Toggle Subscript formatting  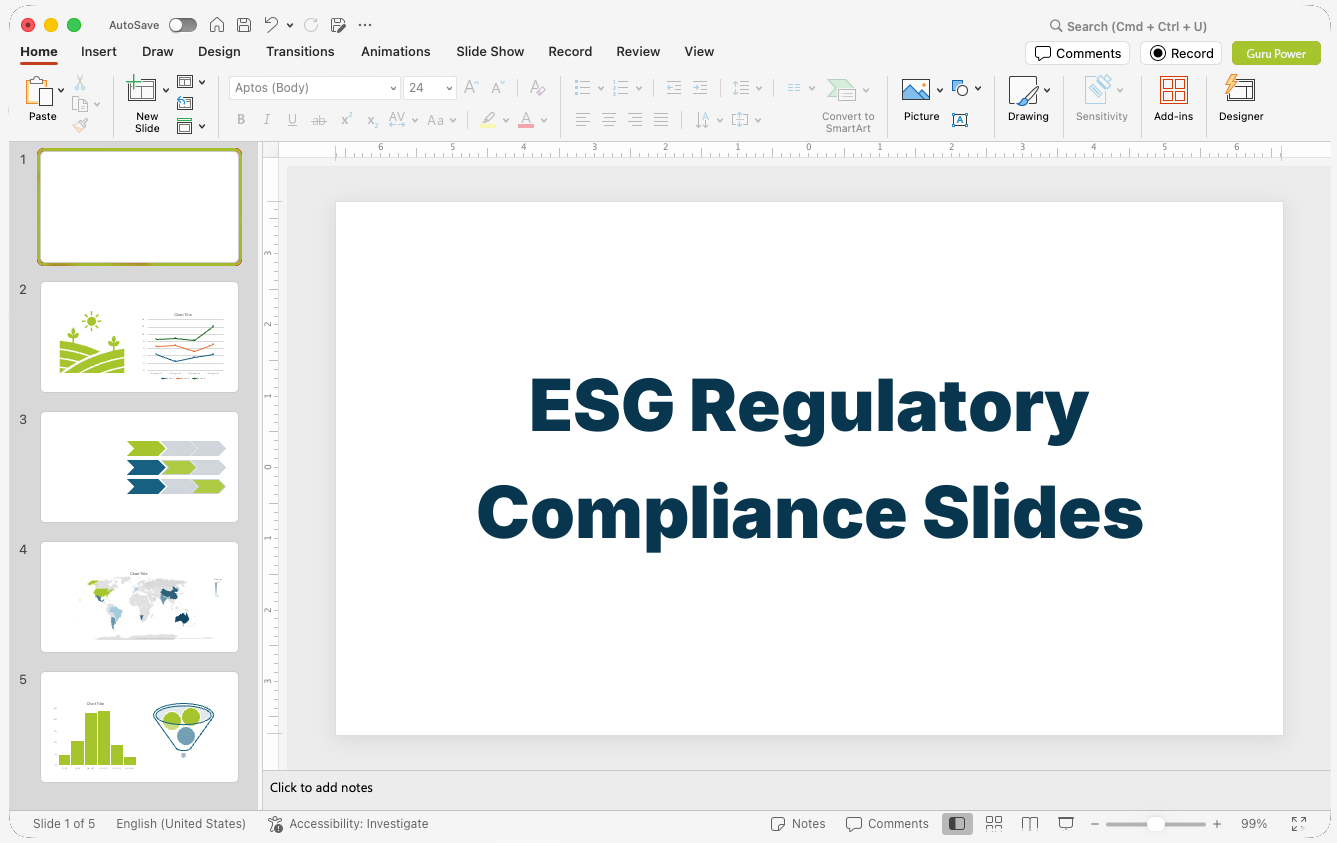point(372,120)
